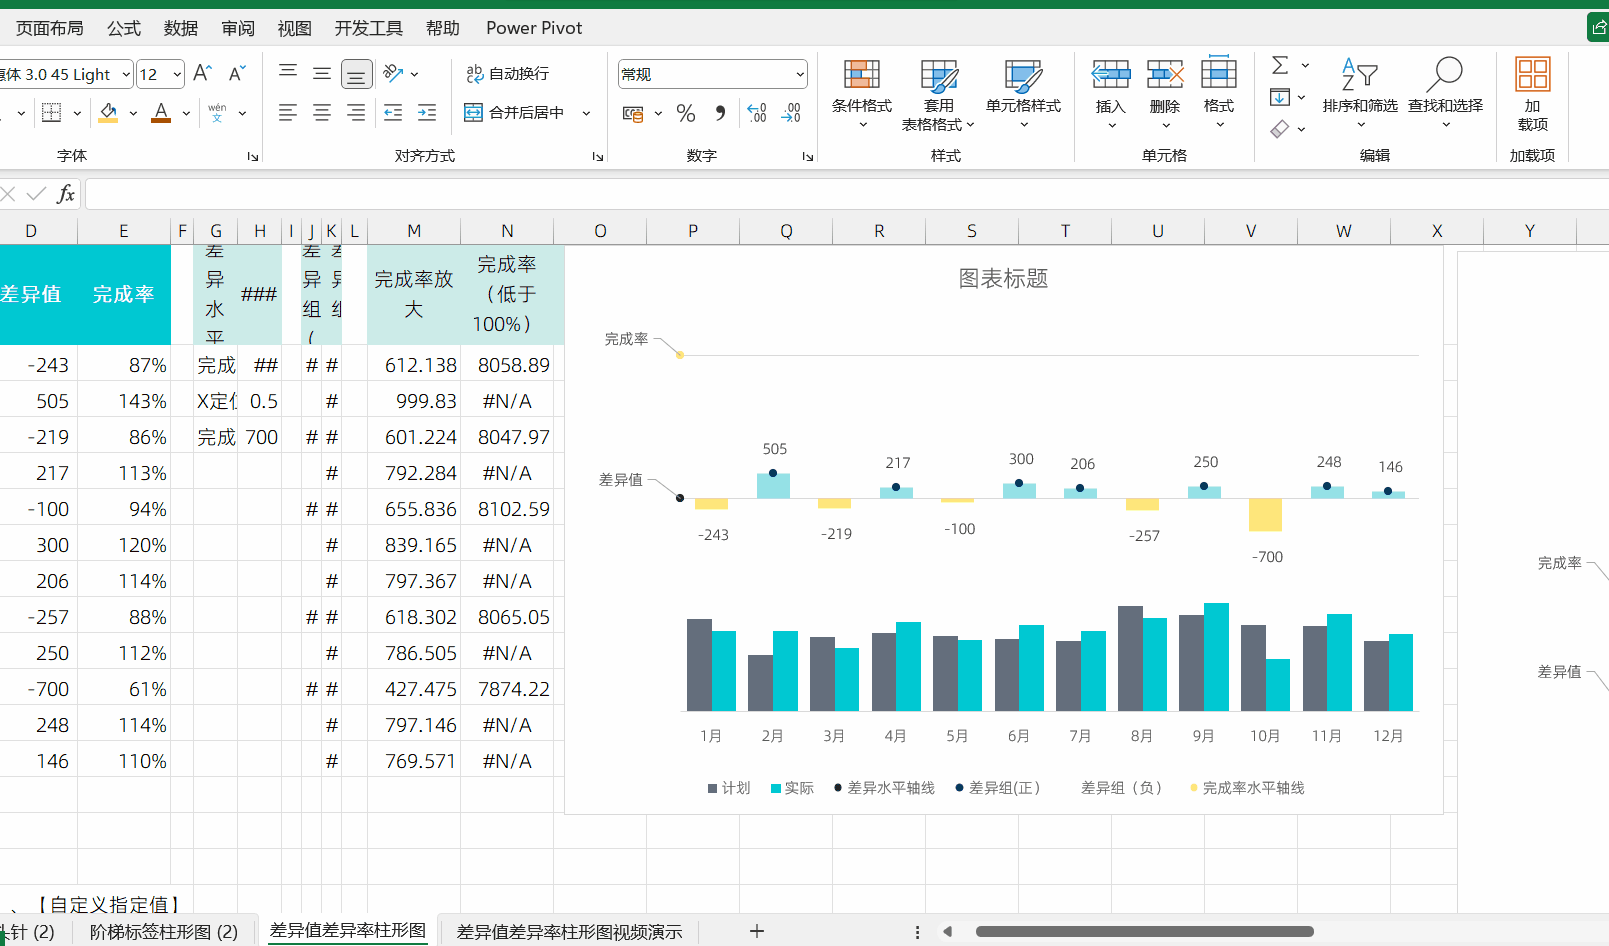Screen dimensions: 1609x946
Task: Select the chart title 图表标题
Action: point(1003,279)
